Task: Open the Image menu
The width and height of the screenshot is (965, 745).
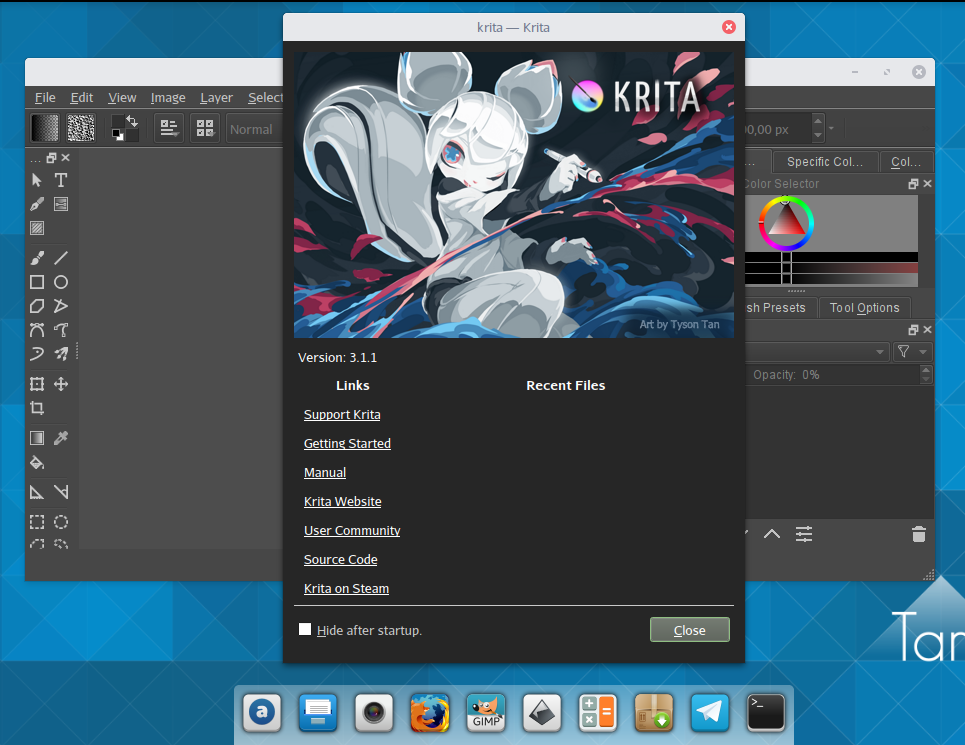Action: coord(167,97)
